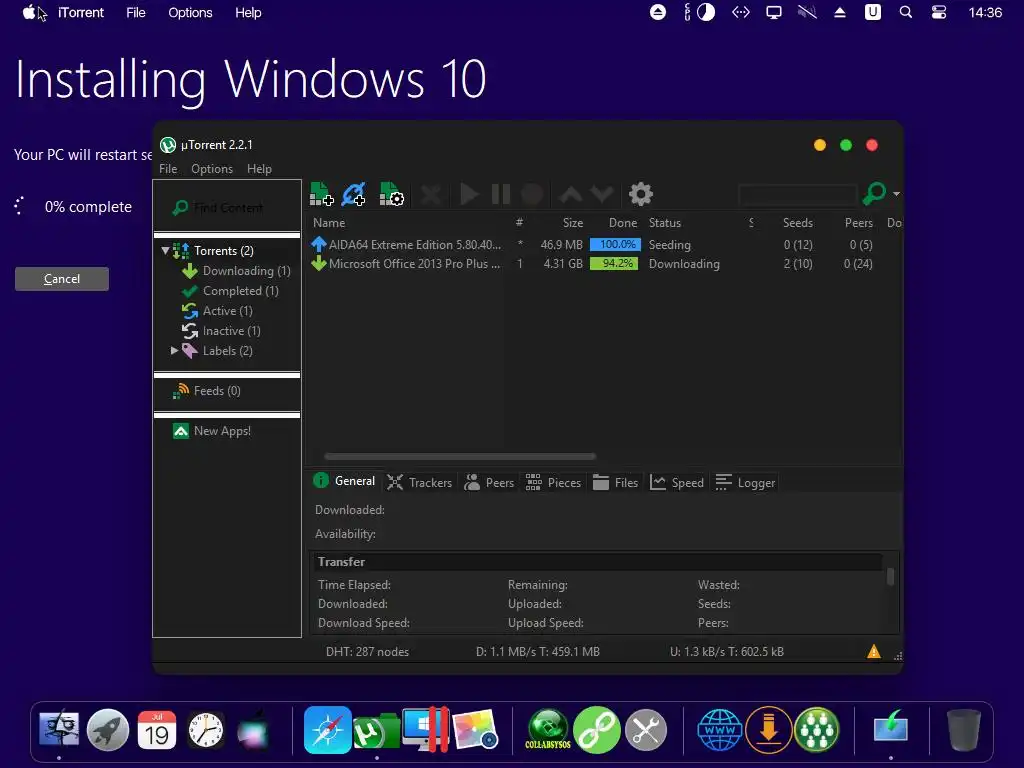This screenshot has width=1024, height=768.
Task: Click Move Down Queue arrow icon
Action: point(602,194)
